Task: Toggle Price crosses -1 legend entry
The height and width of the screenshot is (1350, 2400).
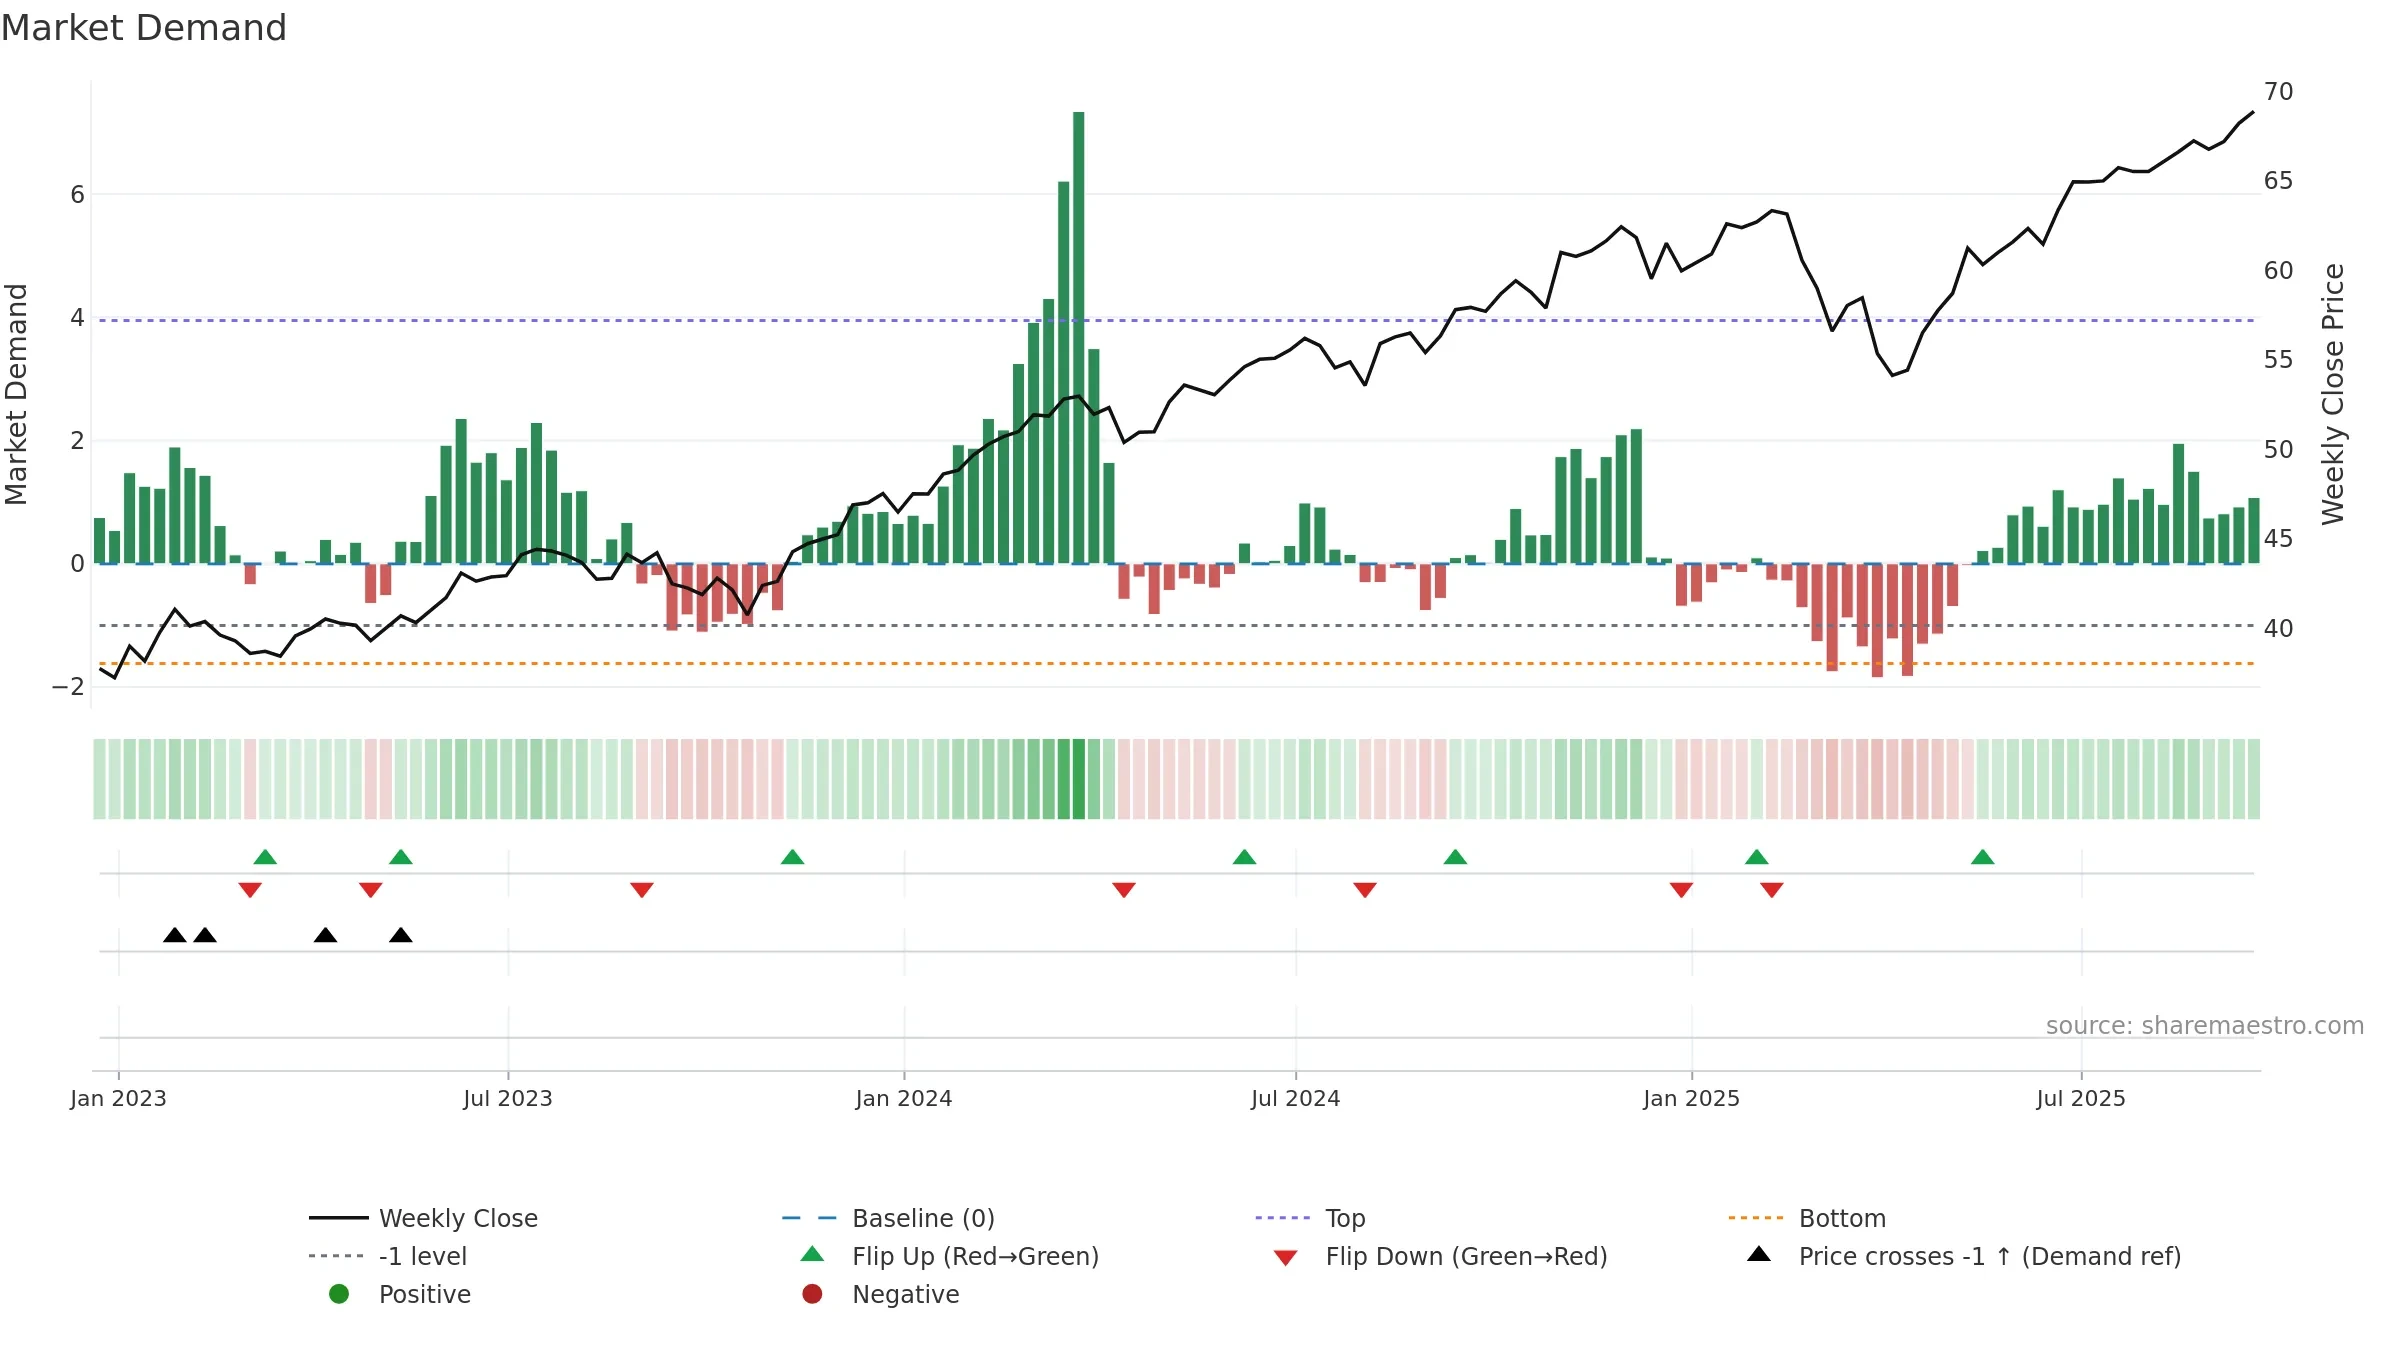Action: tap(1964, 1256)
